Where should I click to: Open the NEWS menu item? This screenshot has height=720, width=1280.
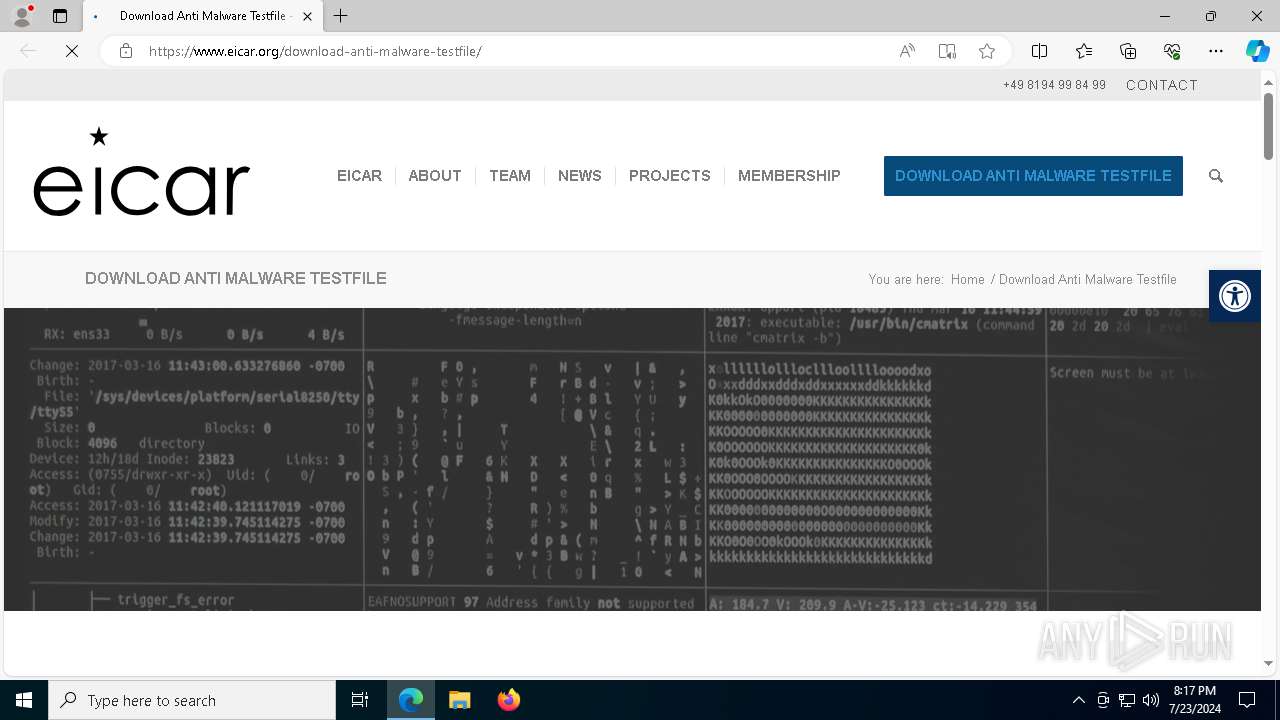coord(580,176)
